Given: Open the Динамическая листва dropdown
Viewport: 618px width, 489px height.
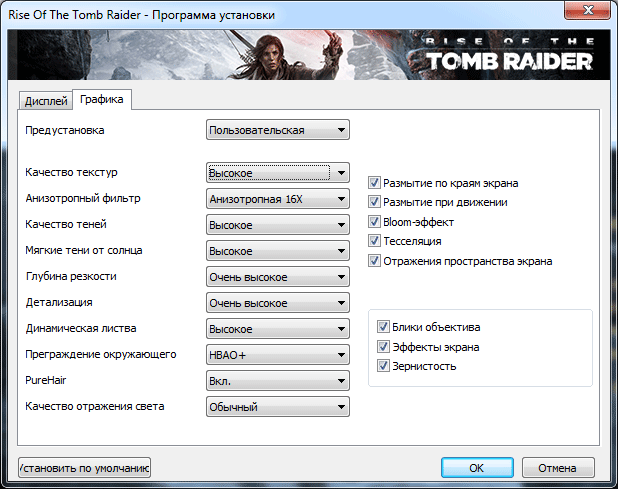Looking at the screenshot, I should pyautogui.click(x=277, y=329).
